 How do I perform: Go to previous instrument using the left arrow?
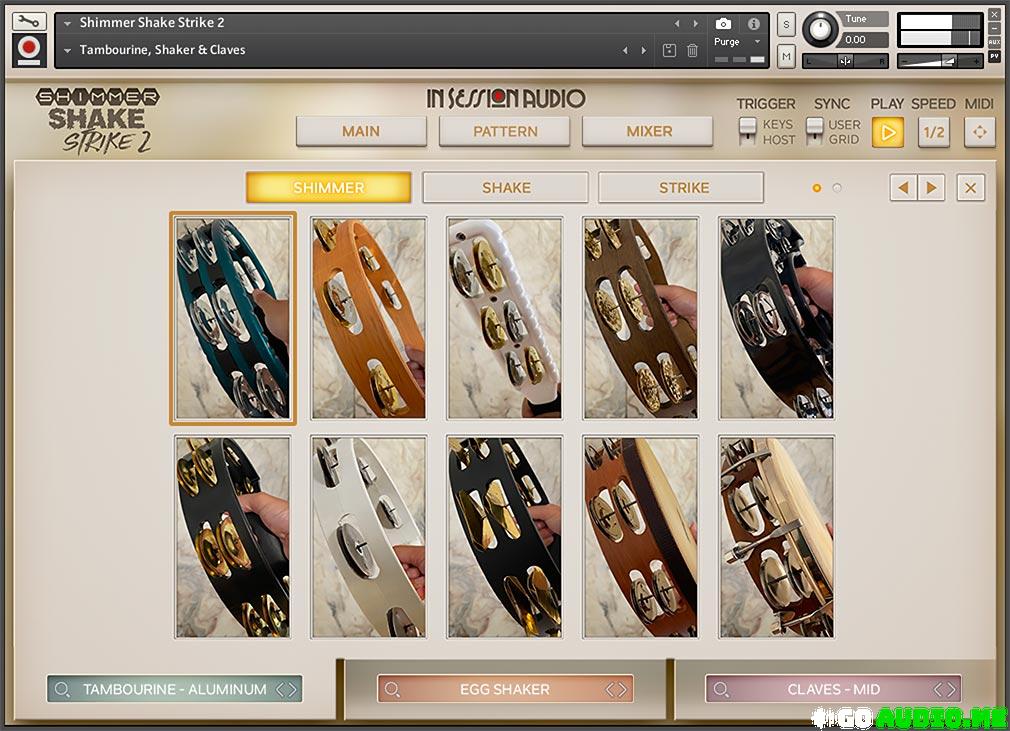[x=677, y=23]
